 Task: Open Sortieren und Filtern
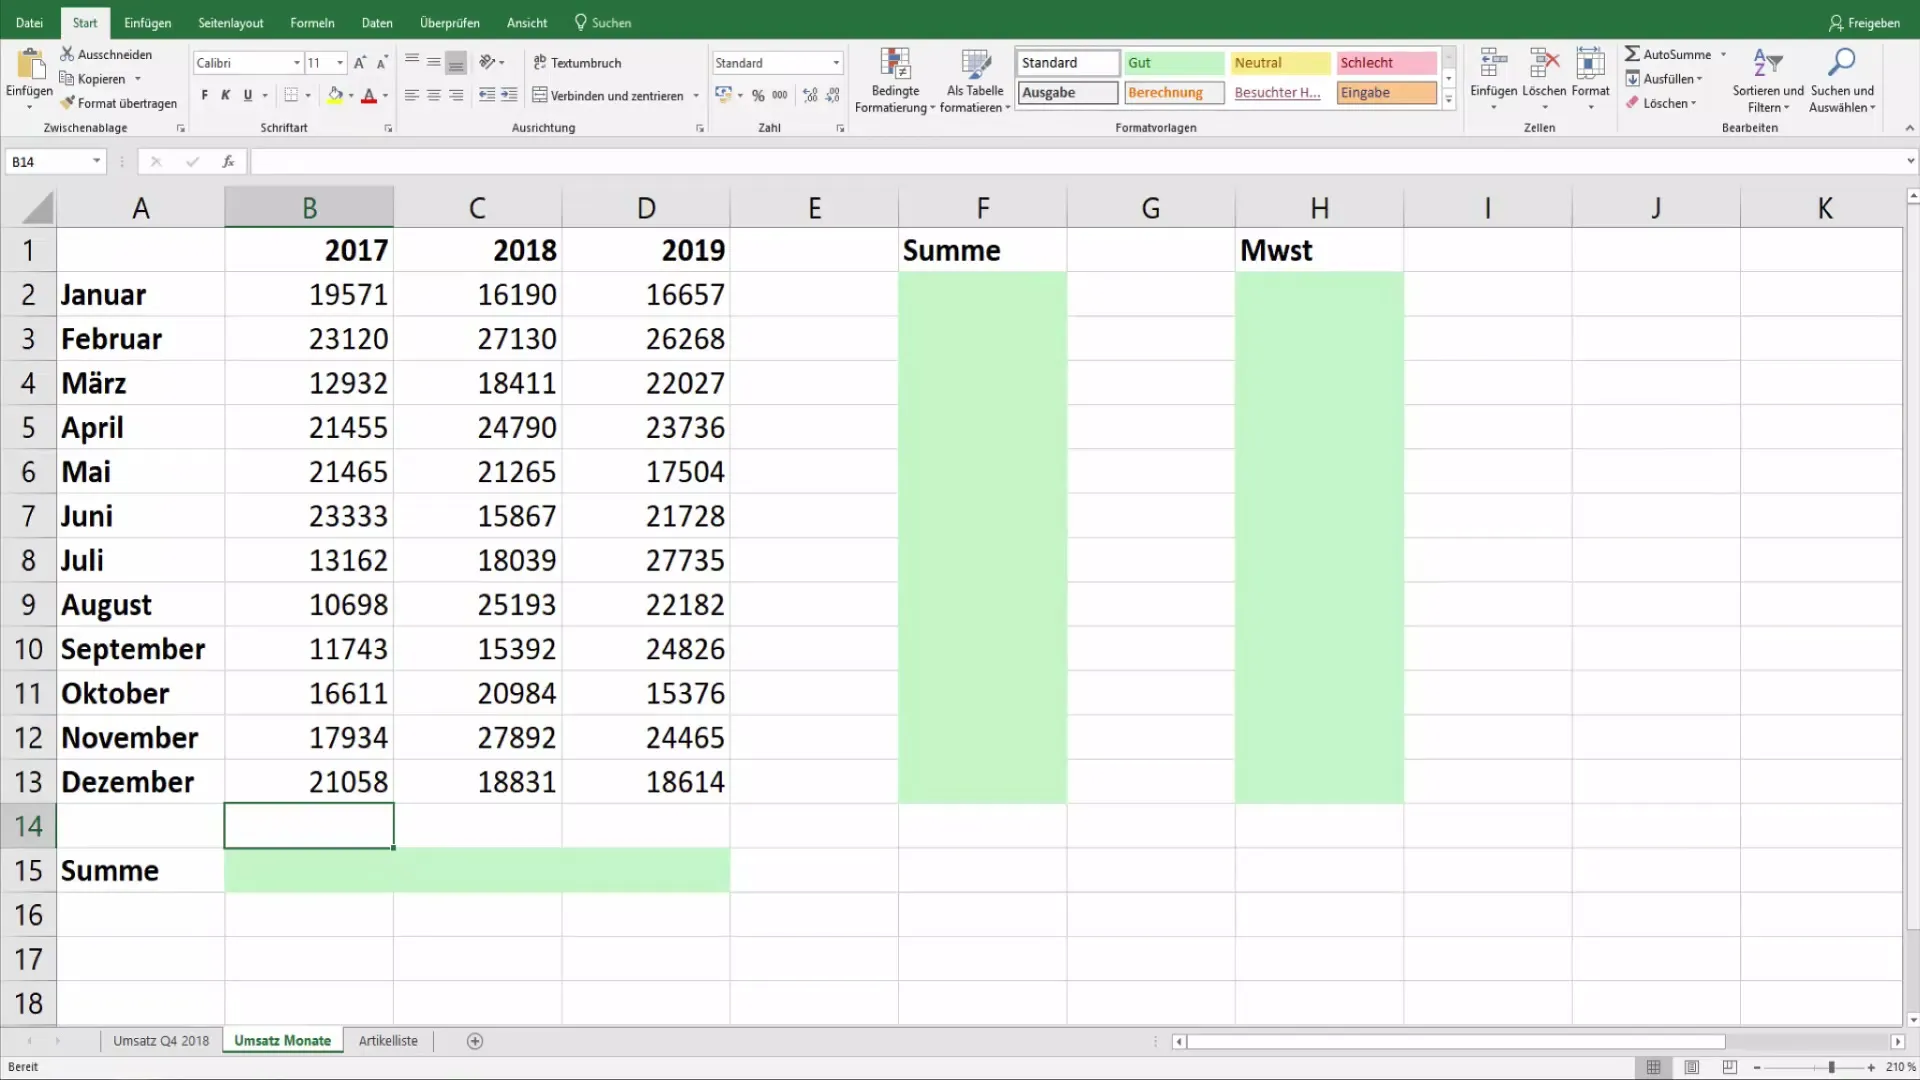point(1768,80)
